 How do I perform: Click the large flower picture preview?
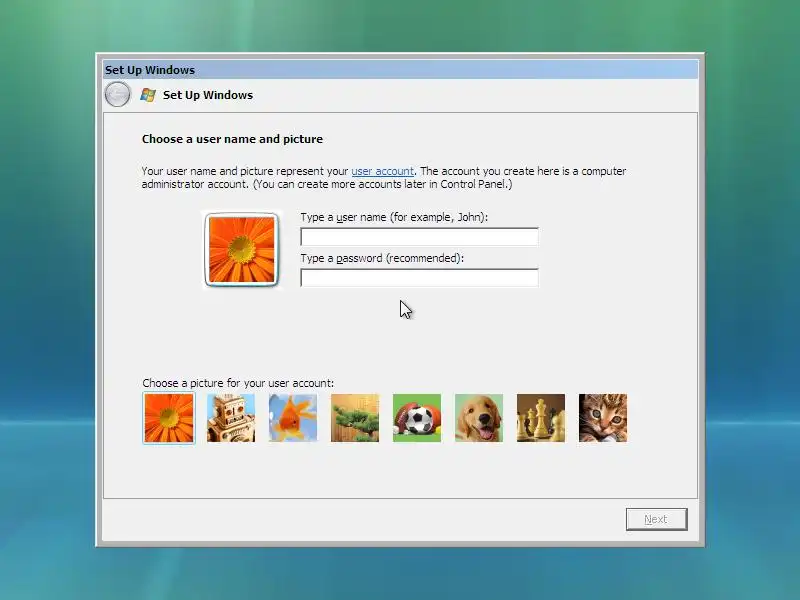click(x=242, y=249)
